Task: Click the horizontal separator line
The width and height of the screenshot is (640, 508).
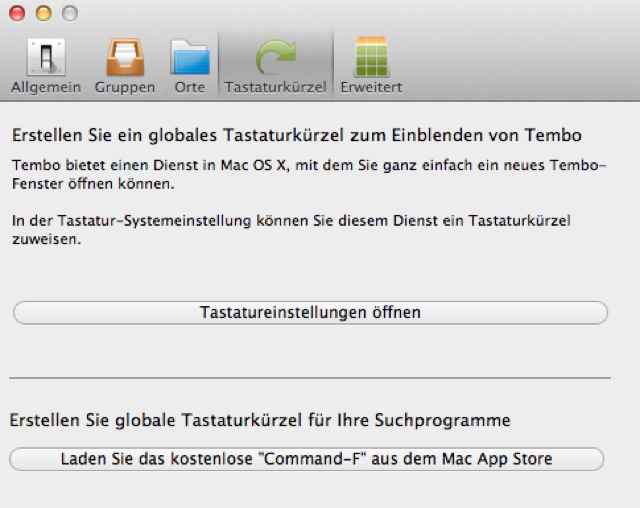Action: (x=310, y=378)
